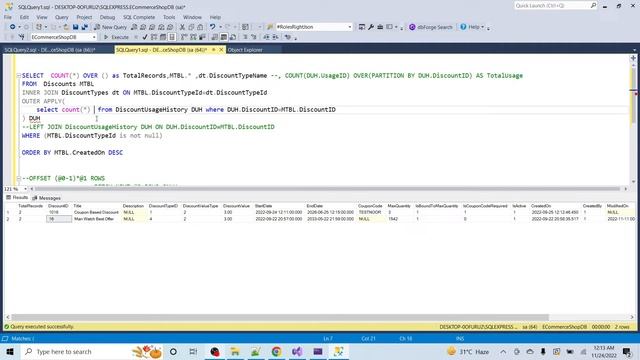This screenshot has height=360, width=640.
Task: Click the New Query button
Action: tap(110, 27)
